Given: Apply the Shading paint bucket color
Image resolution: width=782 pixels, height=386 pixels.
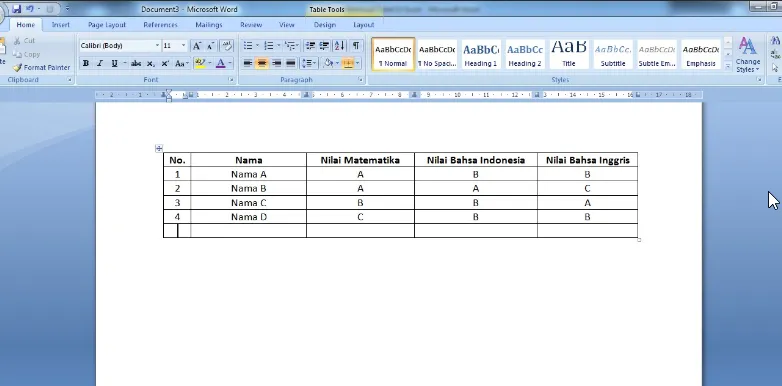Looking at the screenshot, I should [x=328, y=63].
